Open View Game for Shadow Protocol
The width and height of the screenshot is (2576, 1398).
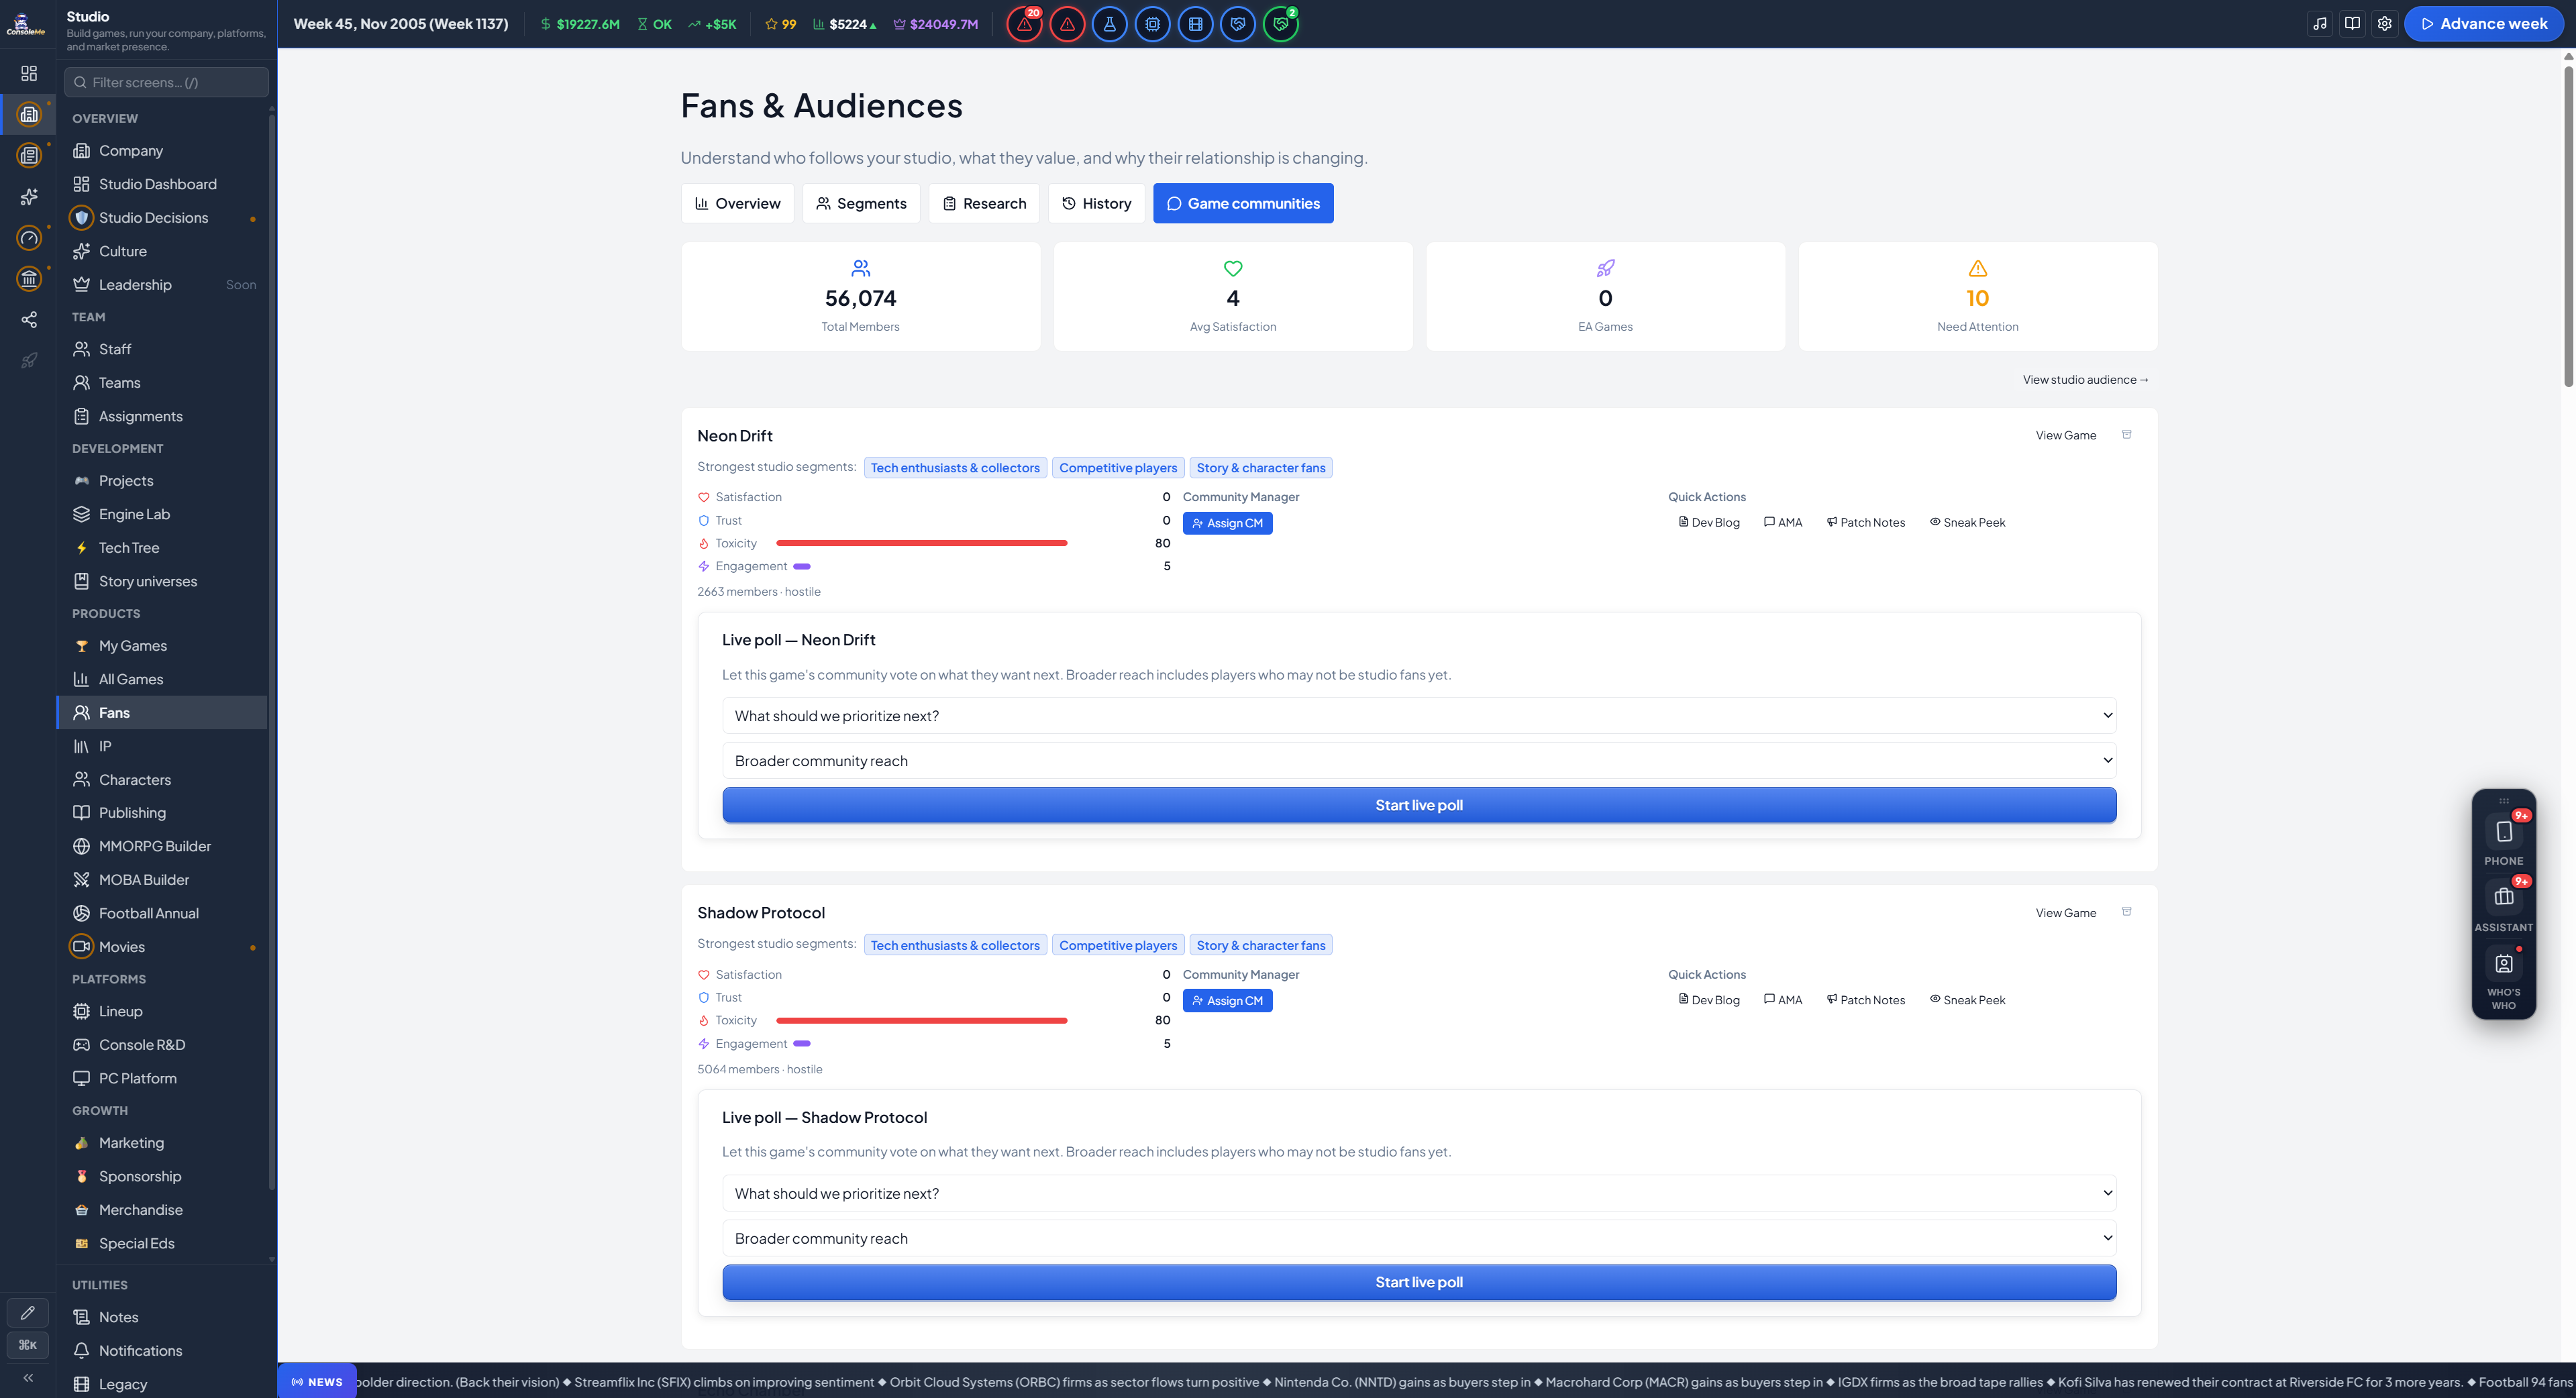pyautogui.click(x=2065, y=913)
